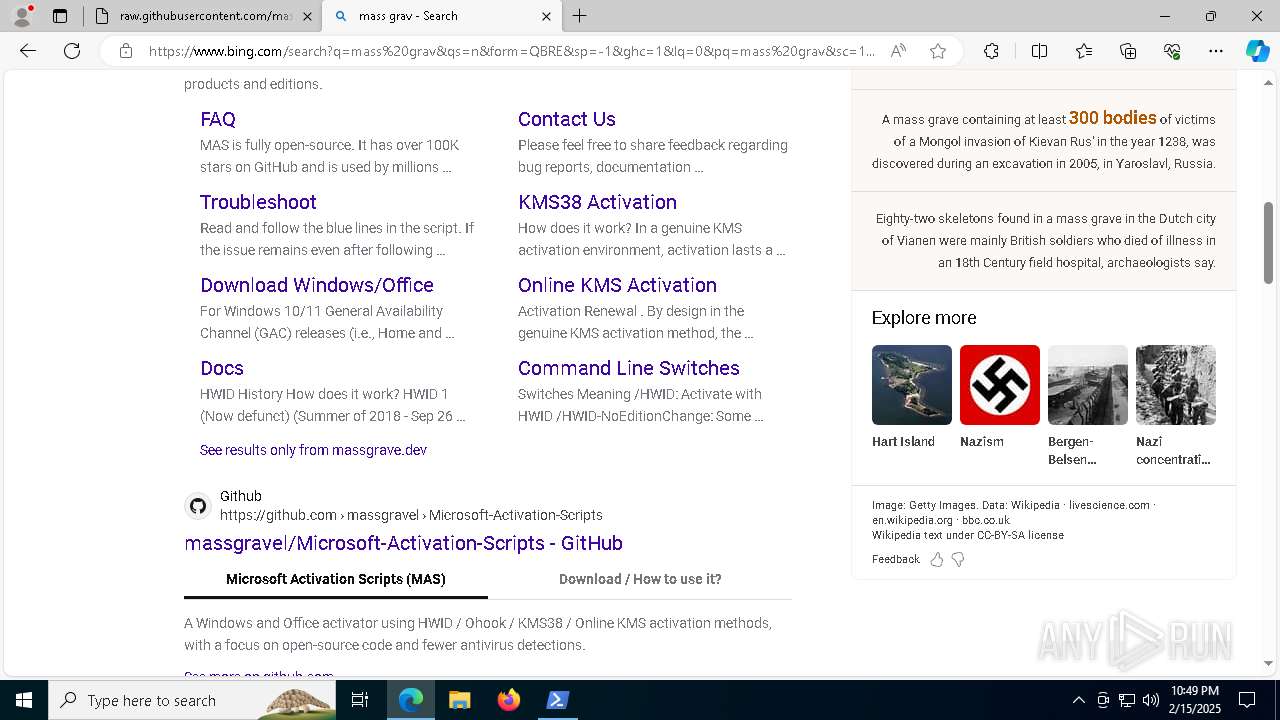Close the mass grav search tab

(x=546, y=16)
